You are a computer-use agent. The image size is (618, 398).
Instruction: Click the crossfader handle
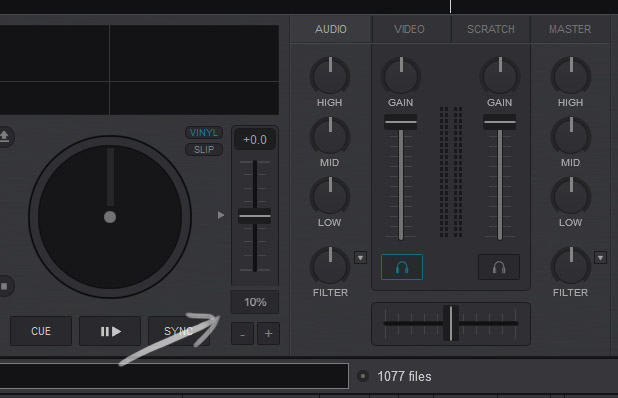[451, 323]
